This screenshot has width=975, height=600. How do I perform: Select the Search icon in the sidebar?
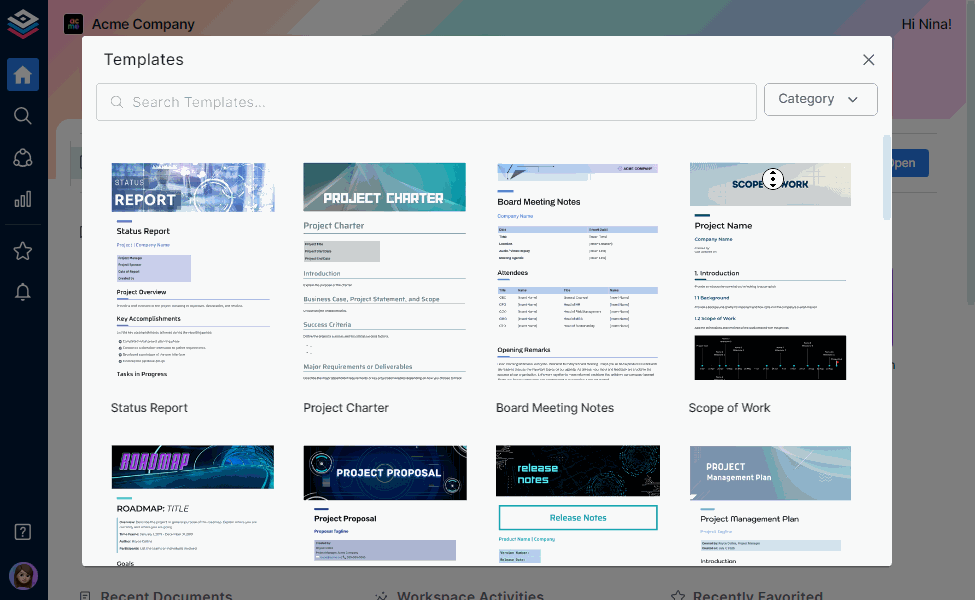[22, 115]
